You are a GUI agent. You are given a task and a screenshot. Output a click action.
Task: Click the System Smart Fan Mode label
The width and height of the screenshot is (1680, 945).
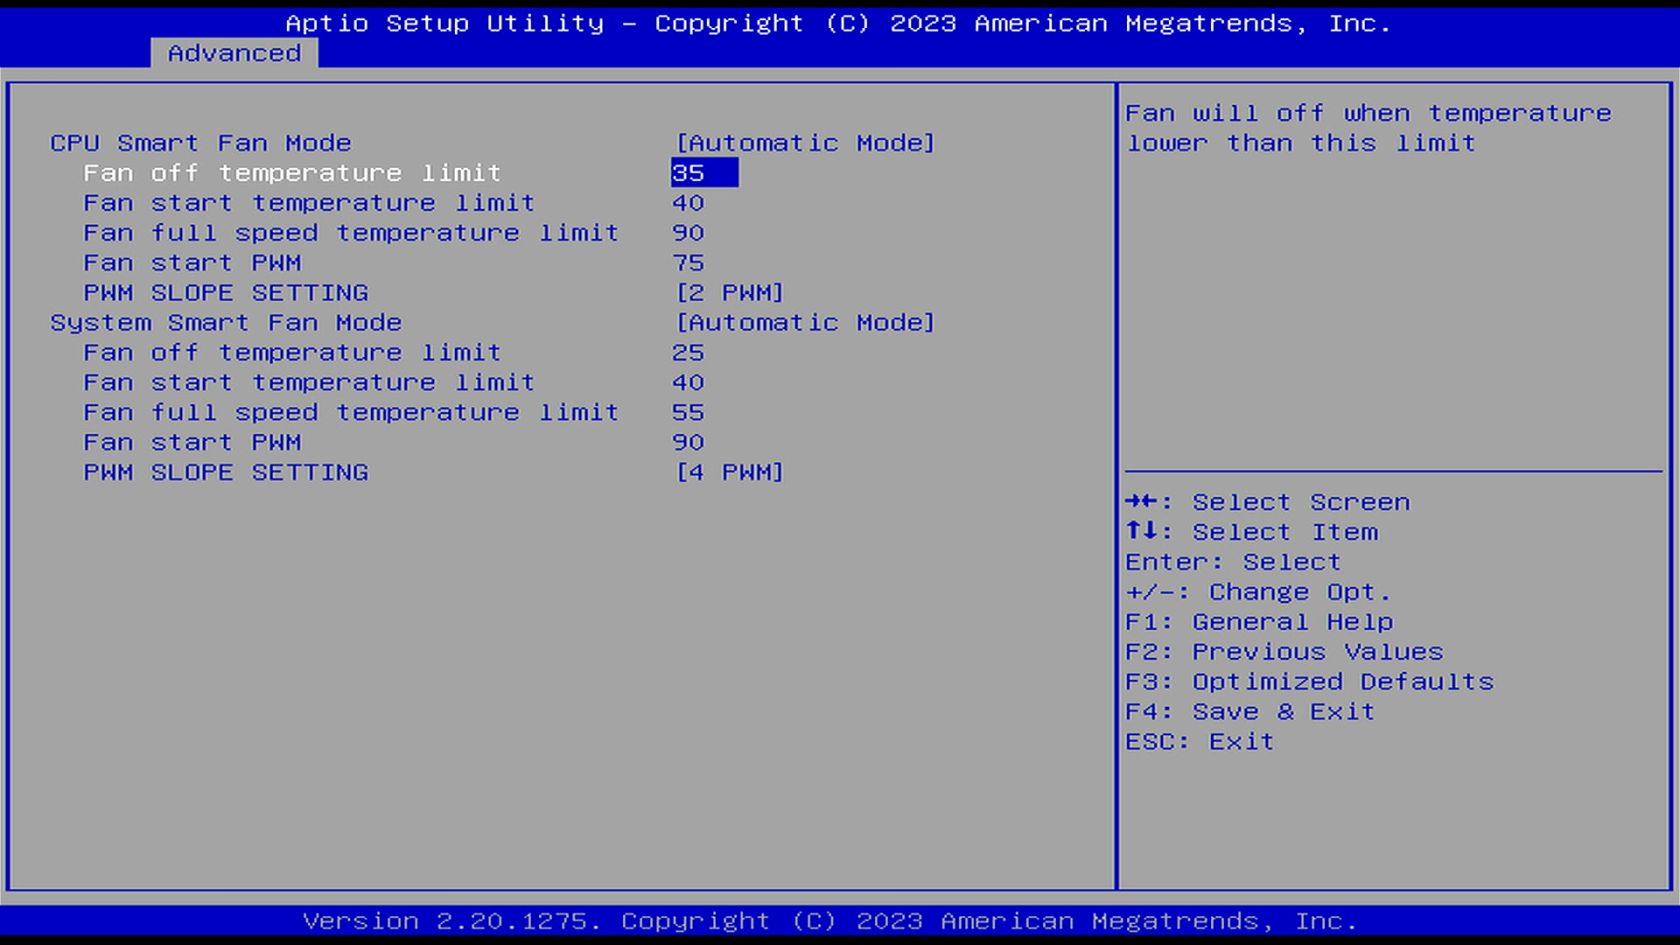[226, 323]
